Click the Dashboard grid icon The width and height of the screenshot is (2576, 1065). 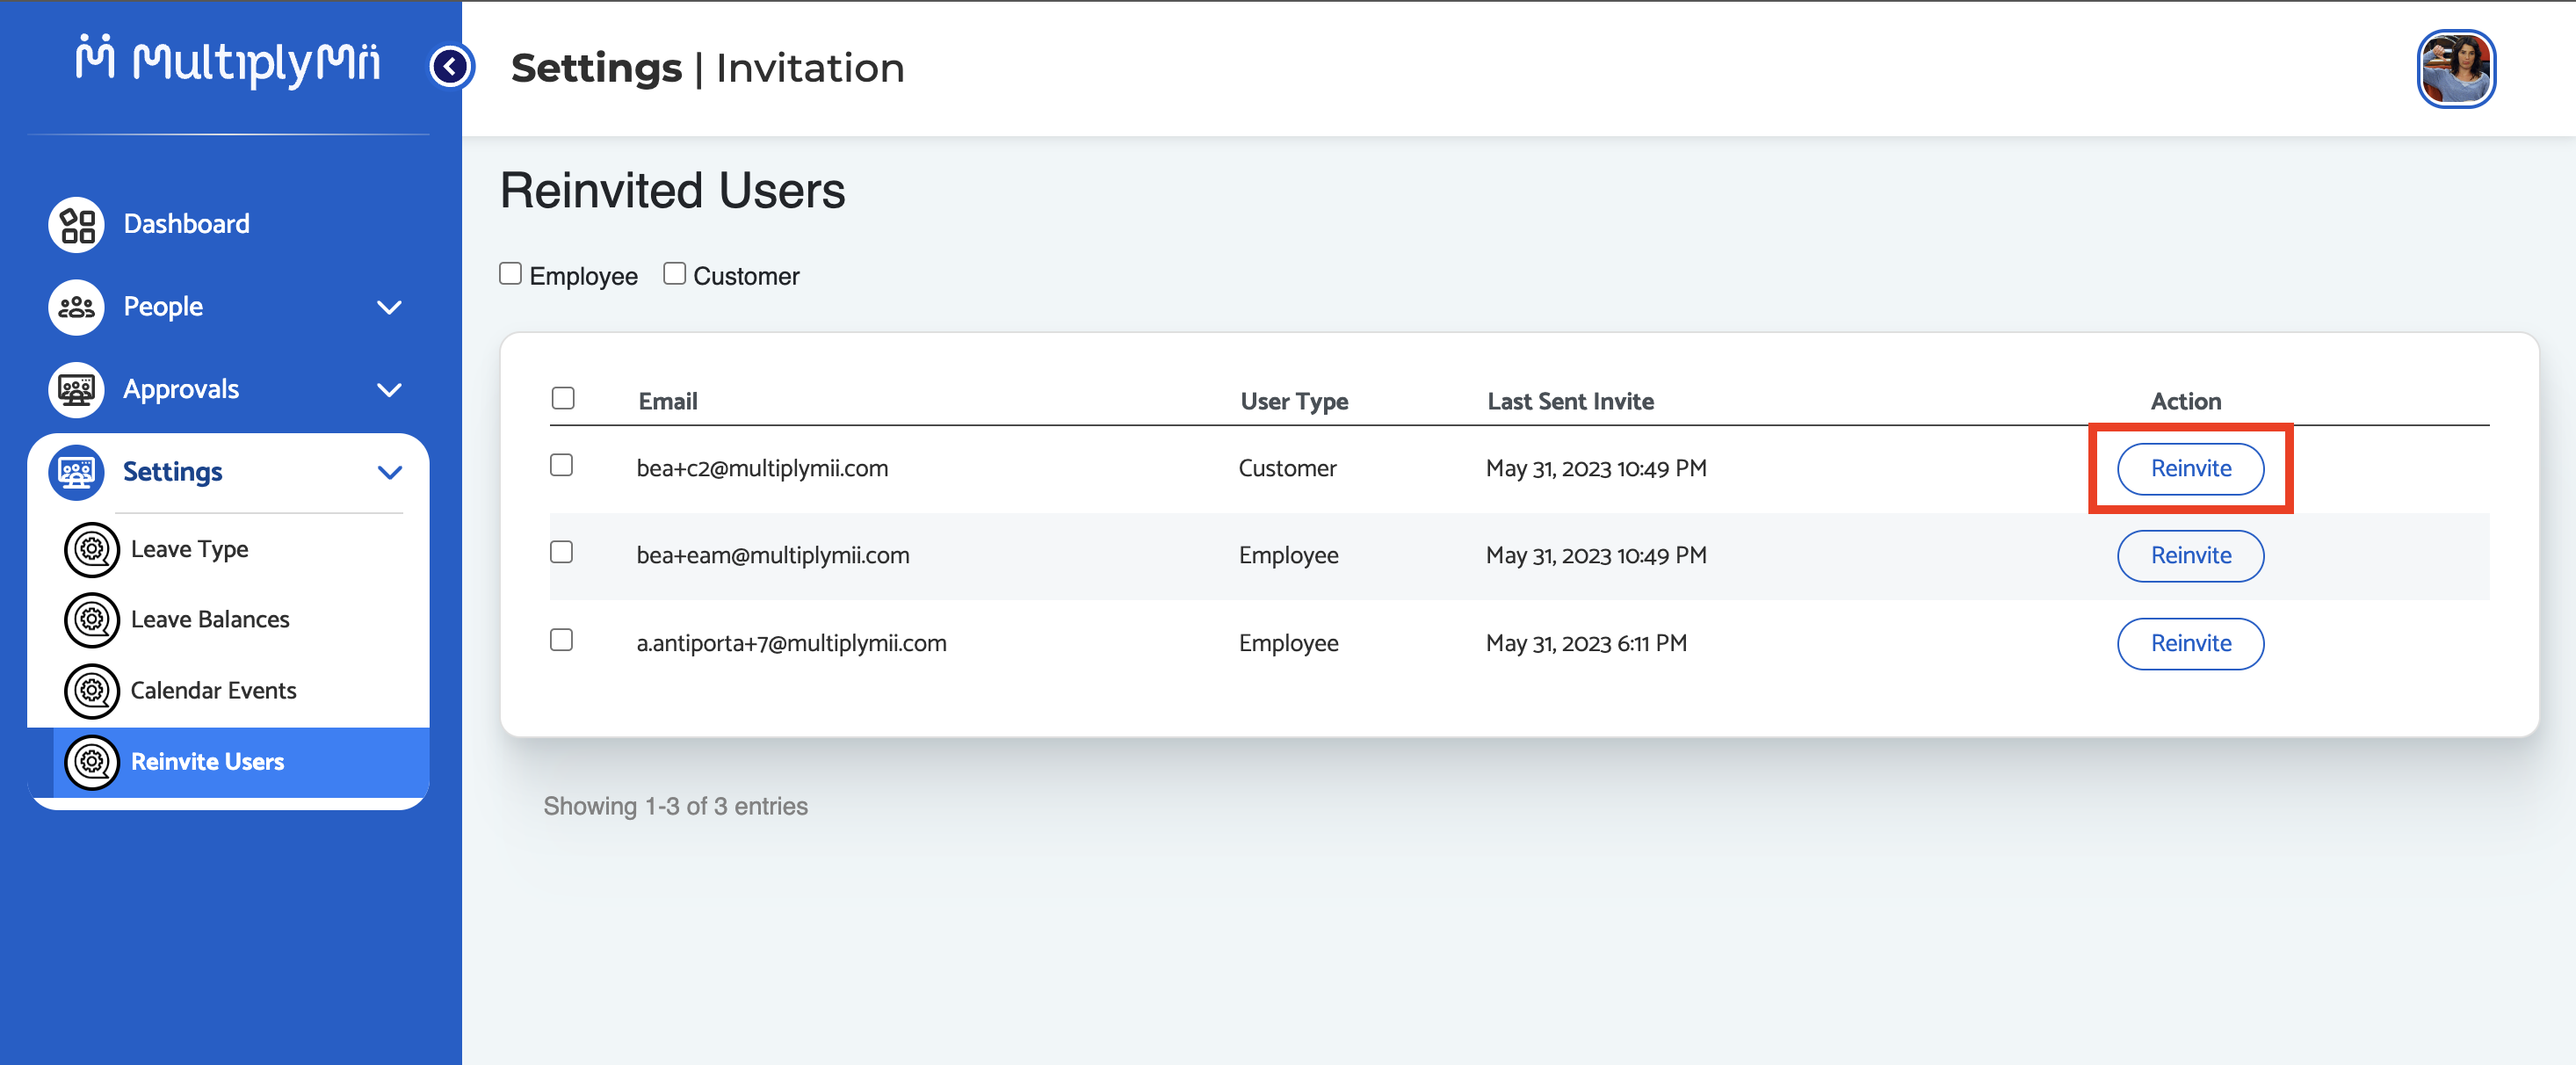(77, 224)
